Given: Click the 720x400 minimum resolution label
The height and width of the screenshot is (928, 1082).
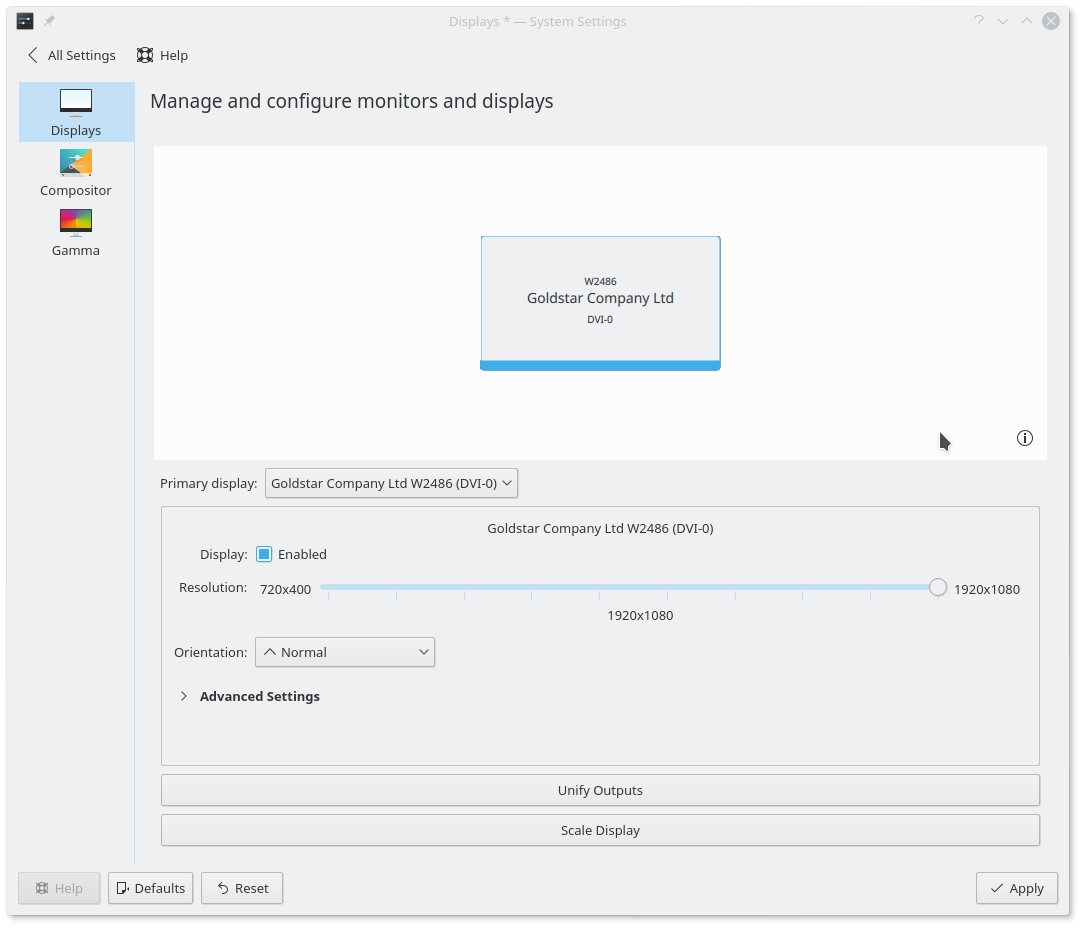Looking at the screenshot, I should tap(286, 589).
